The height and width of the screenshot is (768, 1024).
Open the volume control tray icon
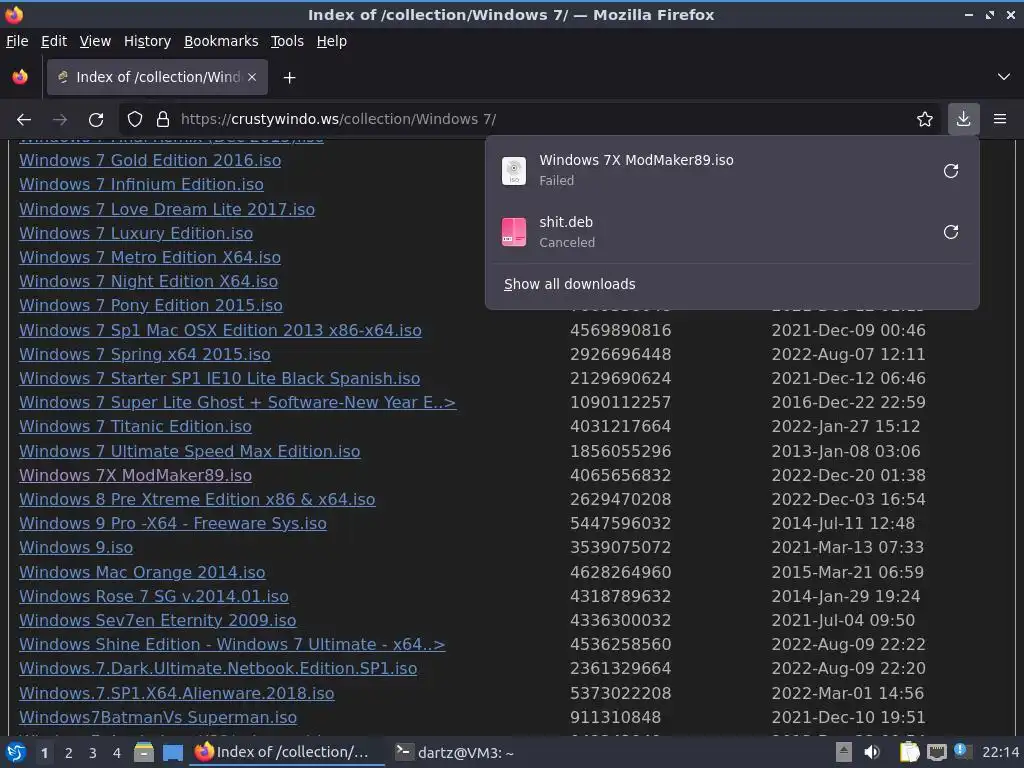(871, 753)
